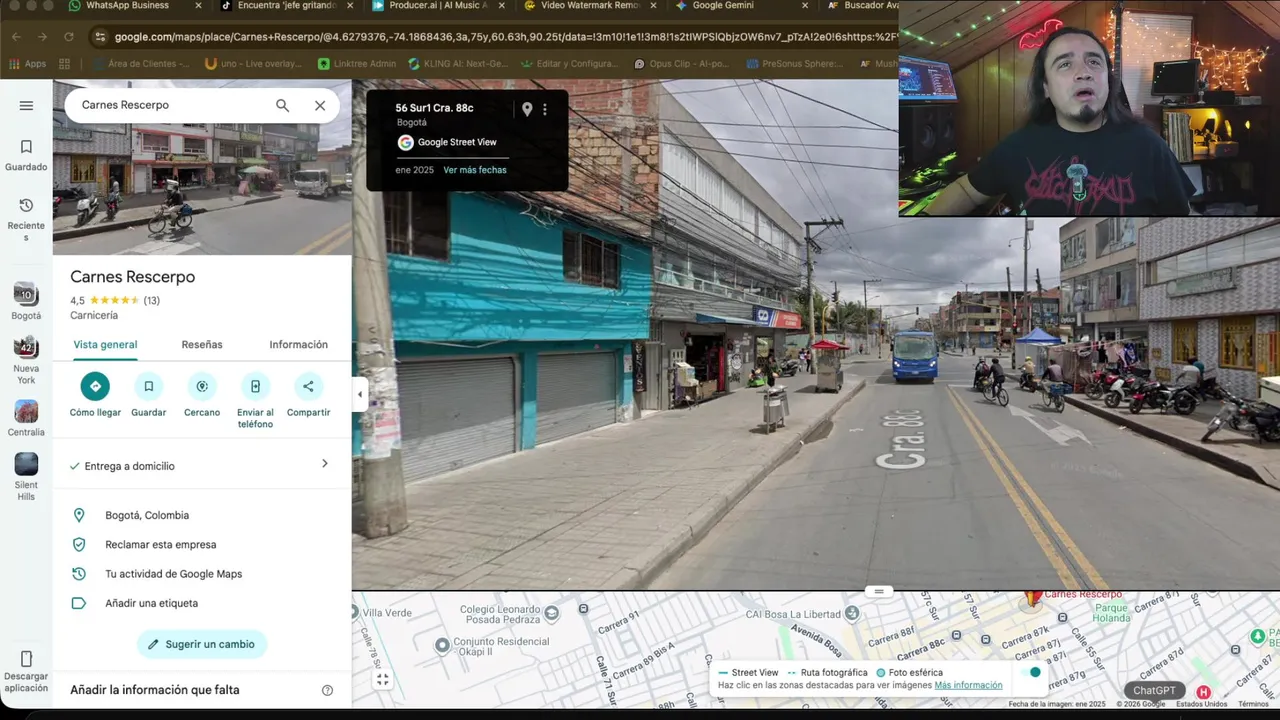The image size is (1280, 720).
Task: Click the ChatGPT overlay button
Action: click(1154, 691)
